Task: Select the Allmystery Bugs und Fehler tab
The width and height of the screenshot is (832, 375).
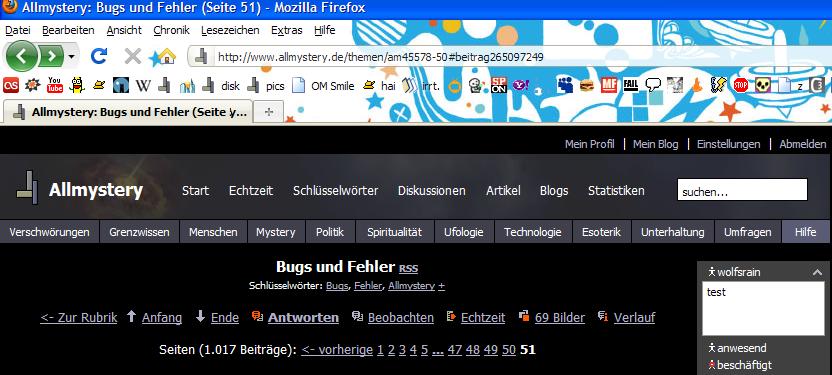Action: (x=128, y=112)
